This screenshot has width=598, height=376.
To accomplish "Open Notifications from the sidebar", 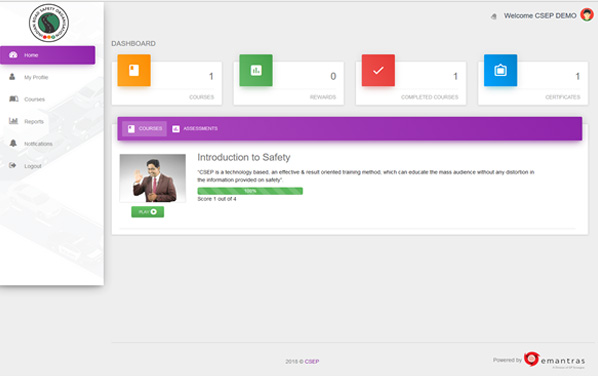I will coord(38,144).
